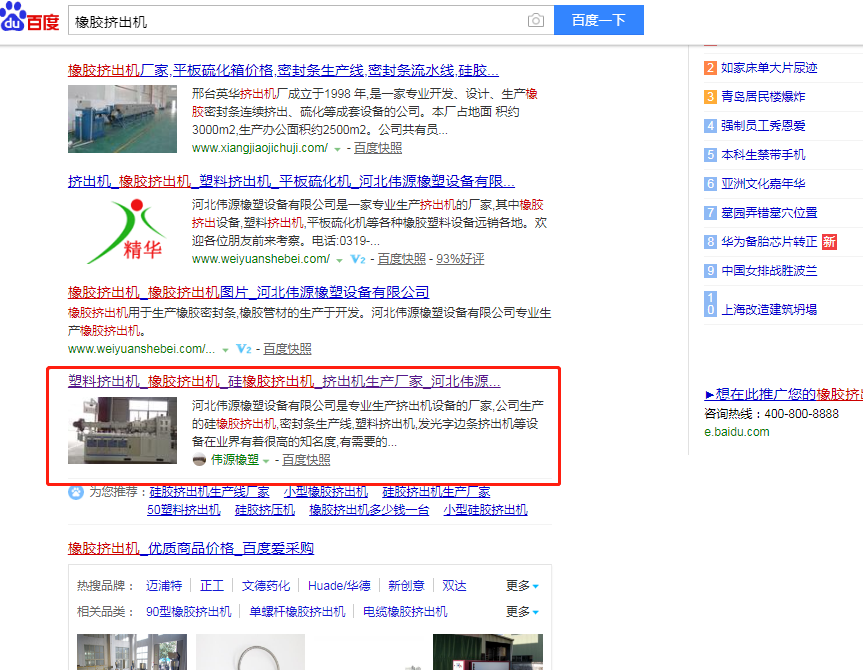Select brand 双达
Image resolution: width=863 pixels, height=670 pixels.
(x=455, y=585)
